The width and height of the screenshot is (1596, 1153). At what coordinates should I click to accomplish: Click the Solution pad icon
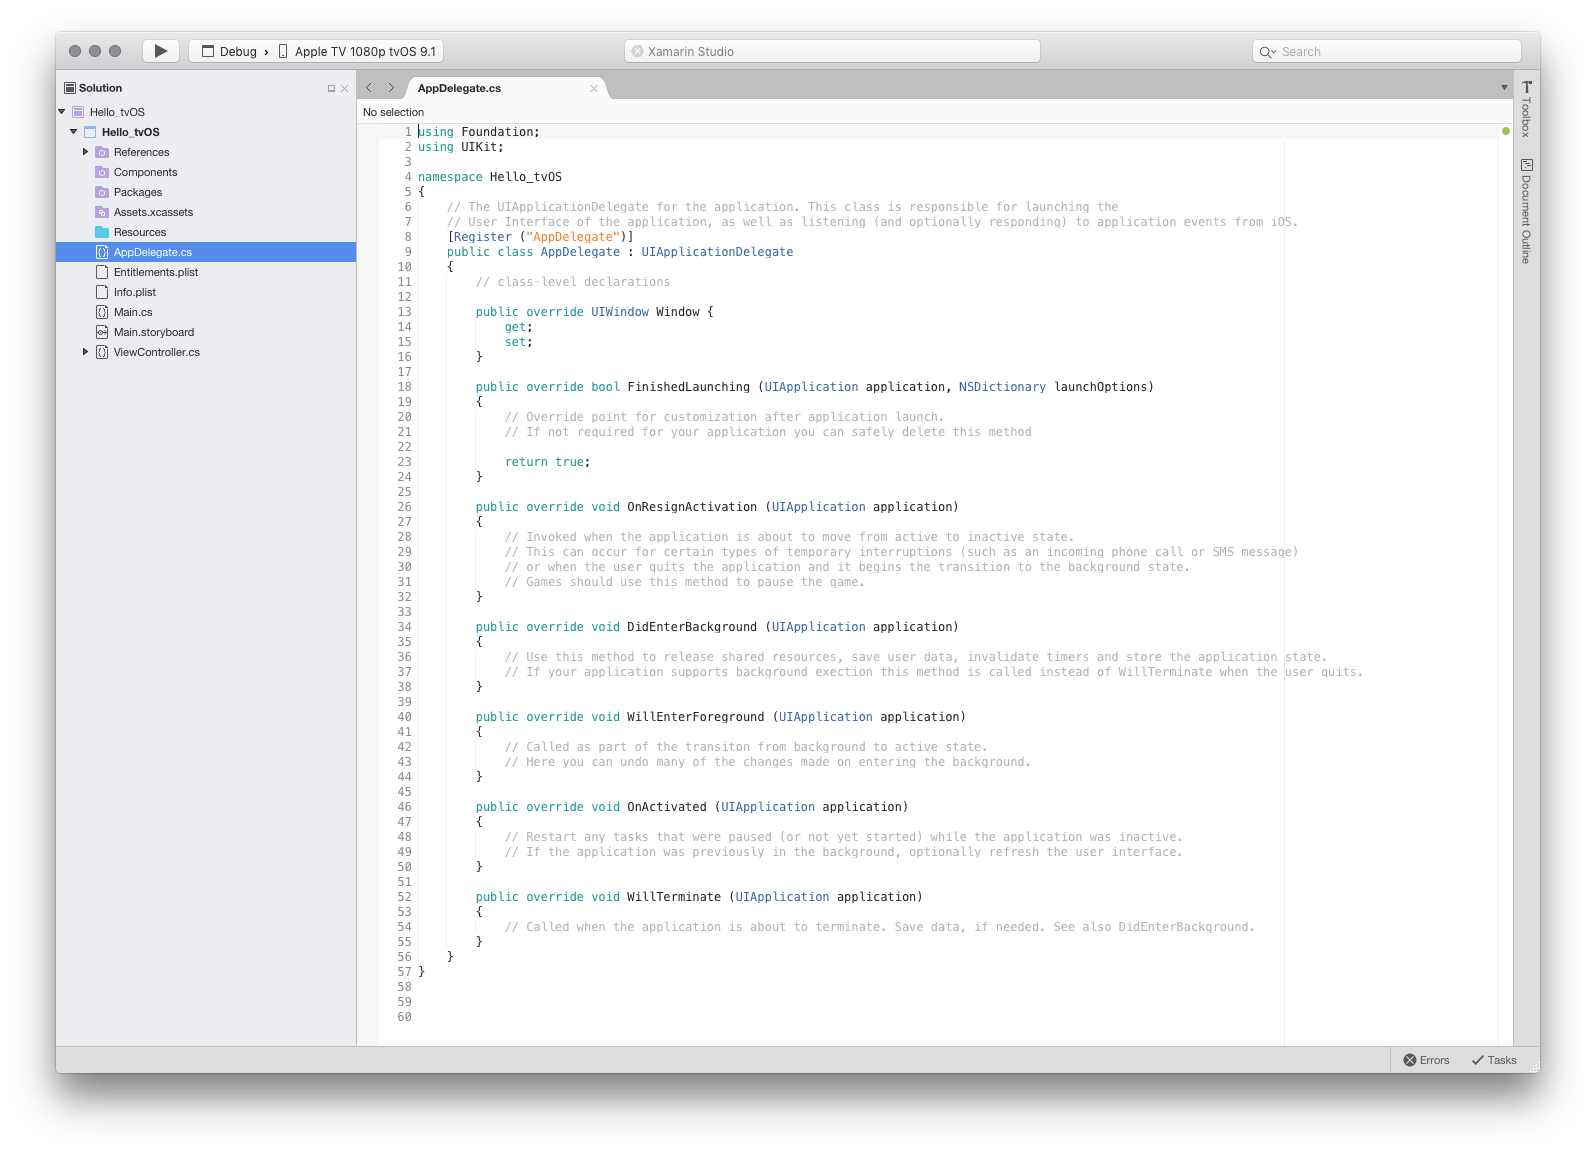coord(70,88)
